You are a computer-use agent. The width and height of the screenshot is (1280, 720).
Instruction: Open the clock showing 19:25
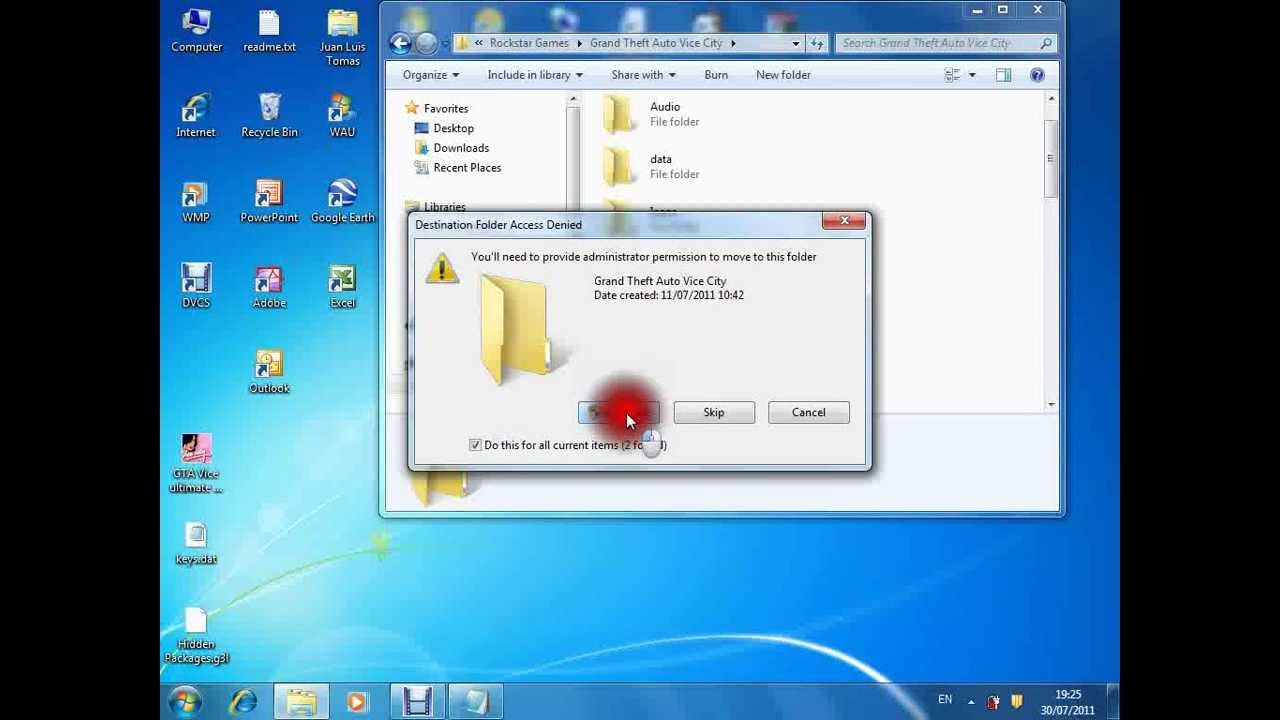point(1067,702)
